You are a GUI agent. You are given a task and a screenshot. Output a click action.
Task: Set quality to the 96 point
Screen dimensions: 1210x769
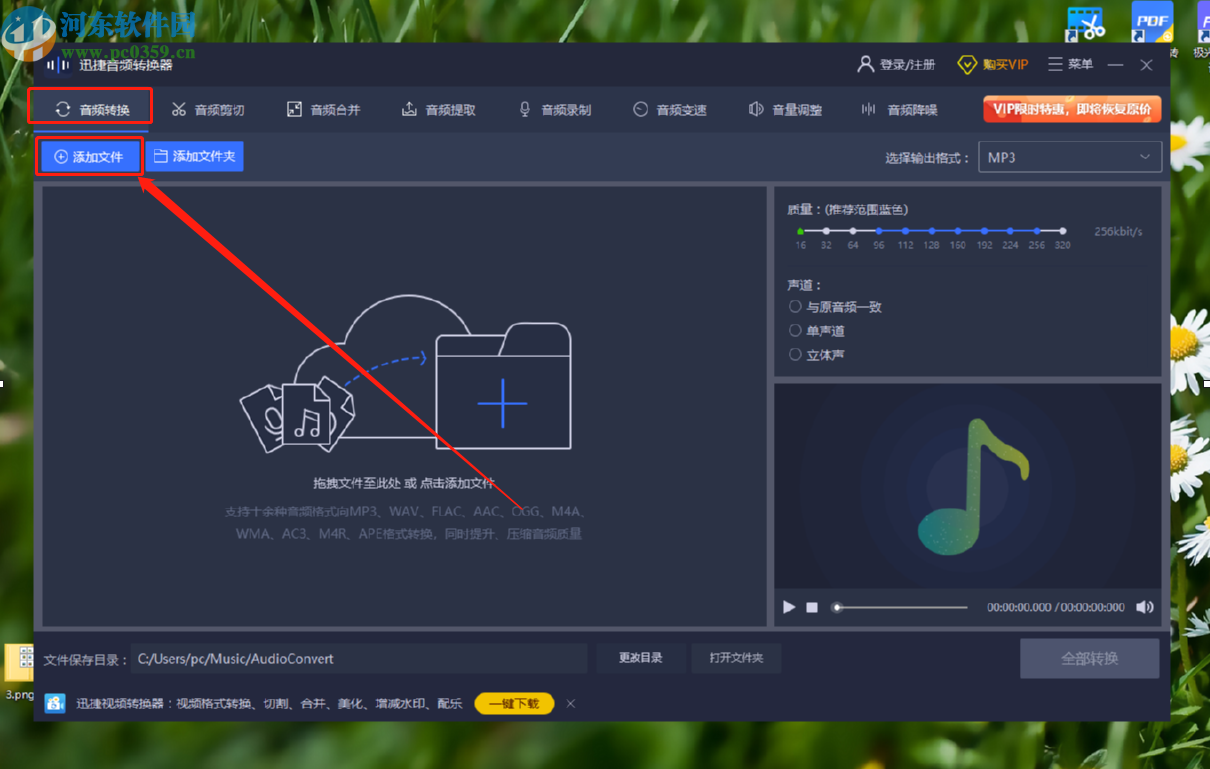tap(879, 231)
